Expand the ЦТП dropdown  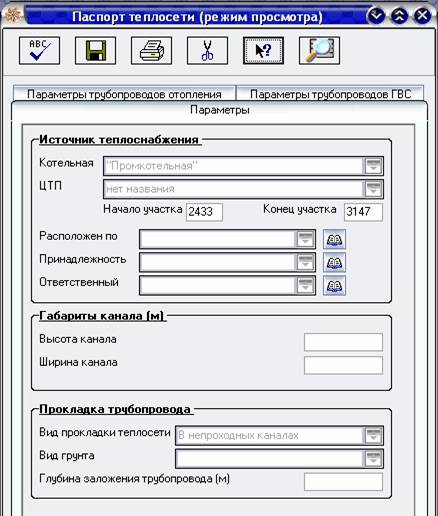pyautogui.click(x=373, y=189)
